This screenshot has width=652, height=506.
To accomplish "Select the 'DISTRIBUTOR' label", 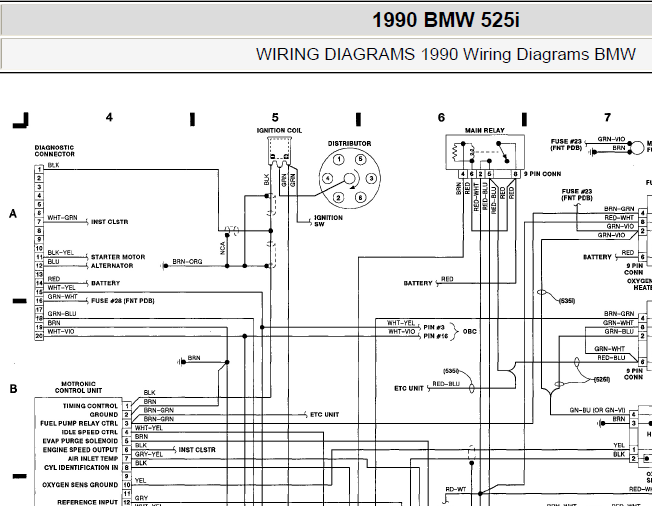I will (349, 143).
